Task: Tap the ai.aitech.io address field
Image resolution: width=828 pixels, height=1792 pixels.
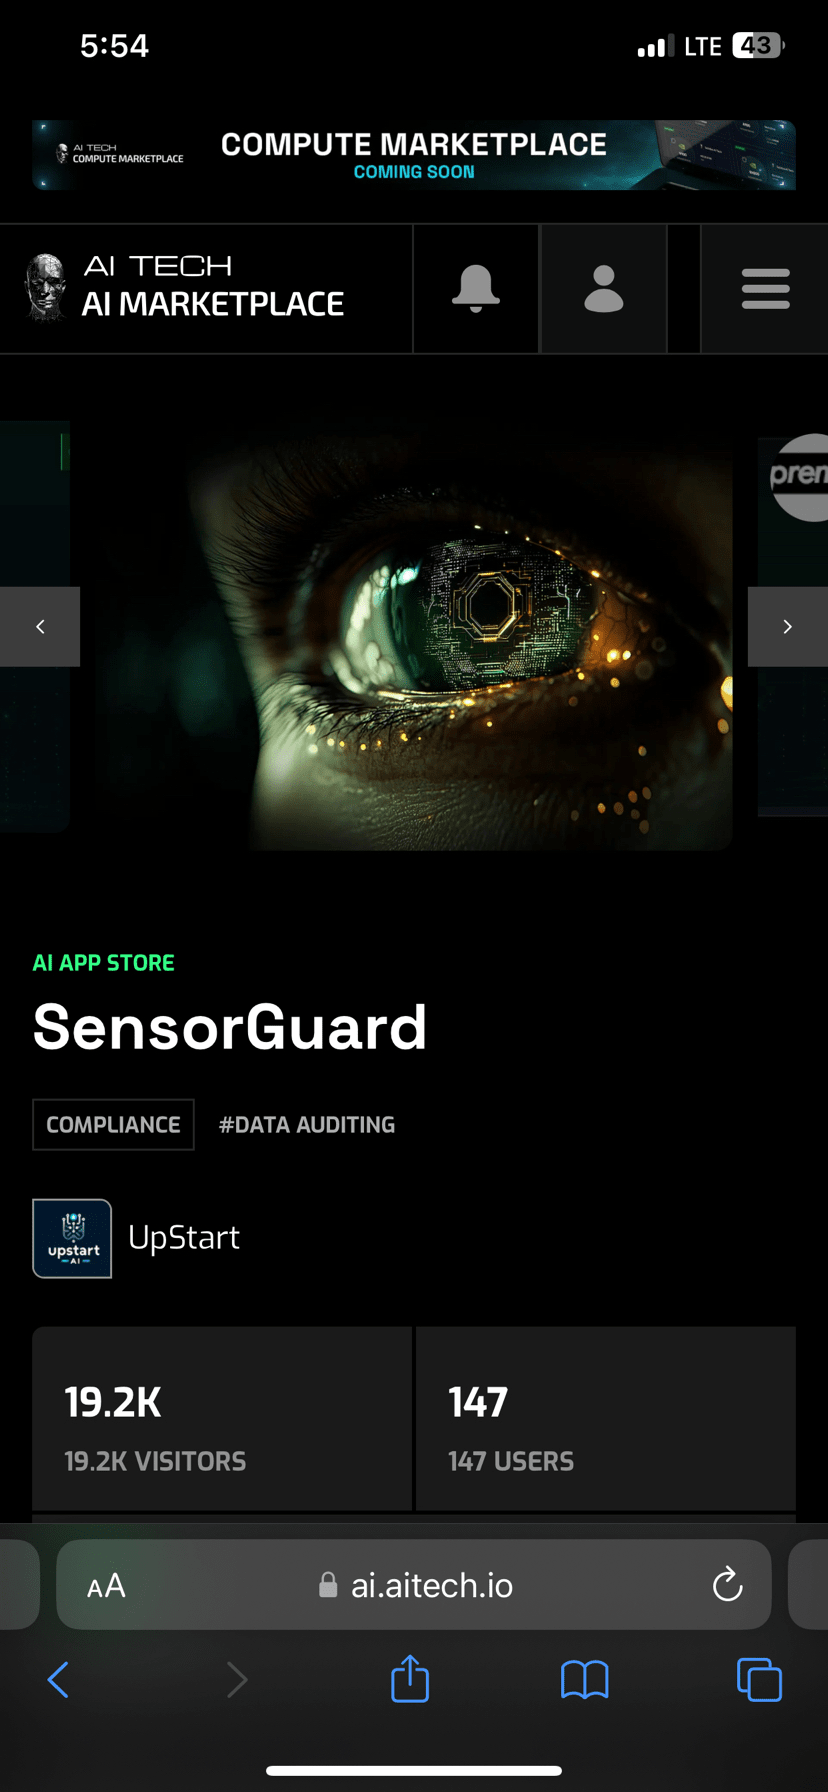Action: pos(414,1585)
